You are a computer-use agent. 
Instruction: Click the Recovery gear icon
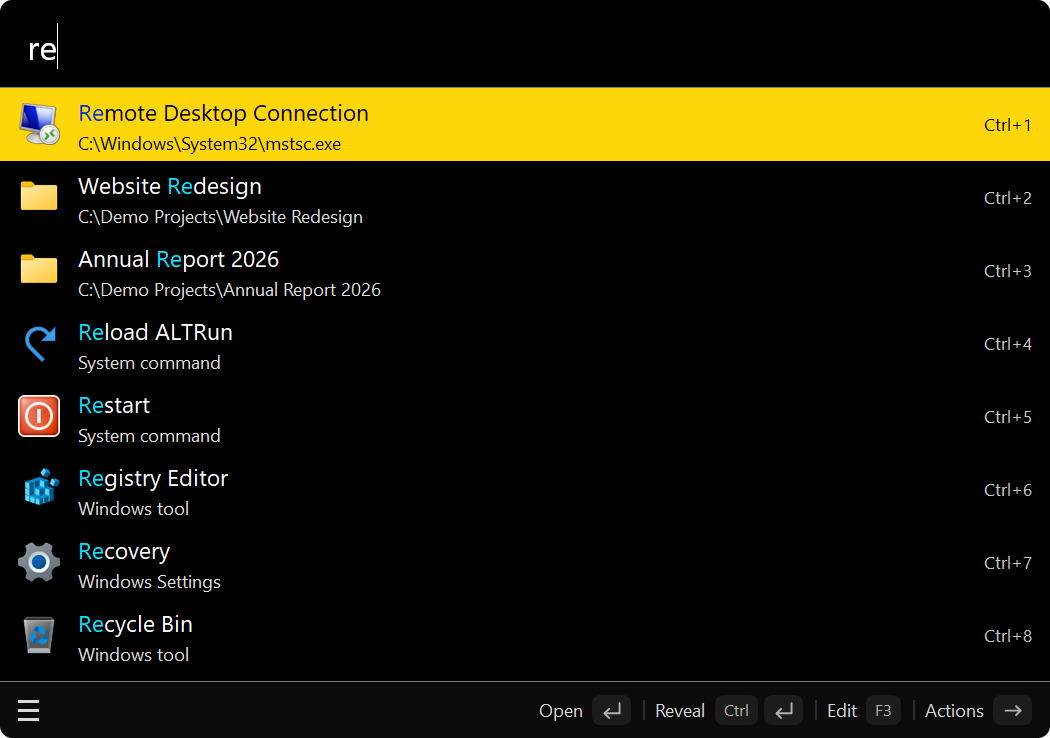pos(39,562)
